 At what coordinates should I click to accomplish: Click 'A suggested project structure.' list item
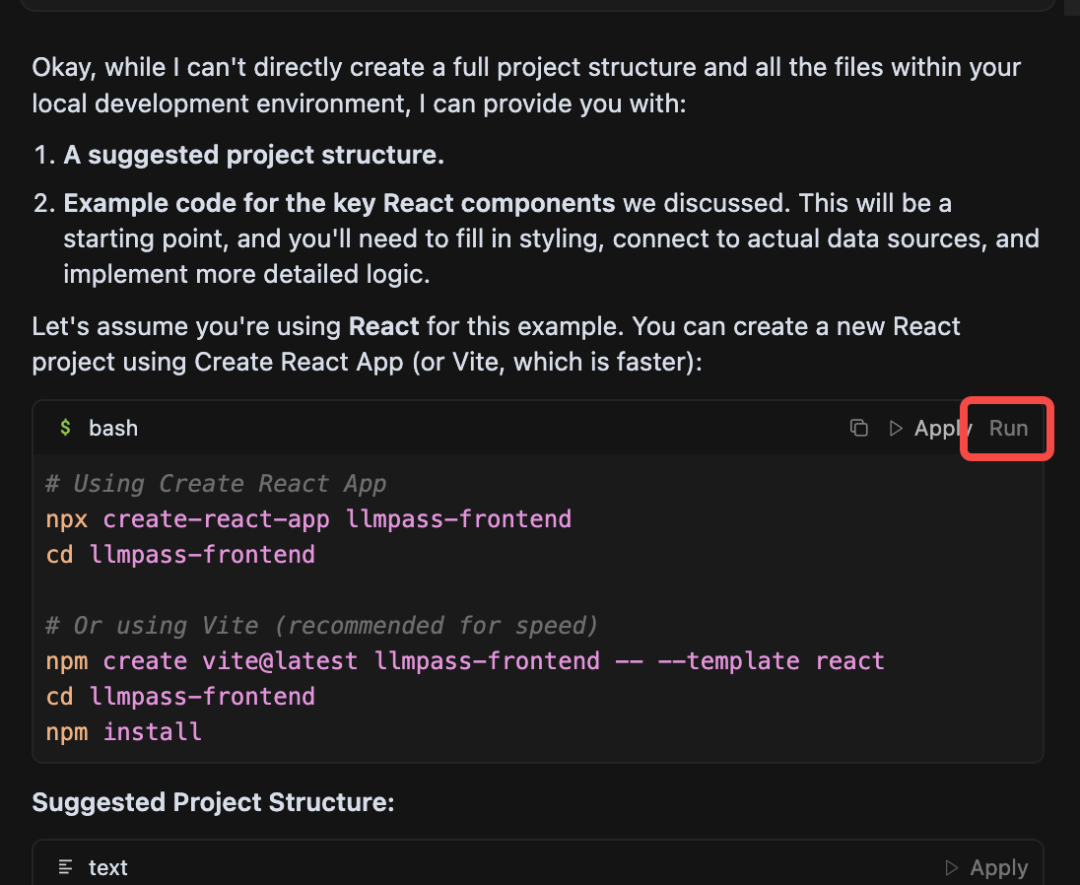[254, 155]
